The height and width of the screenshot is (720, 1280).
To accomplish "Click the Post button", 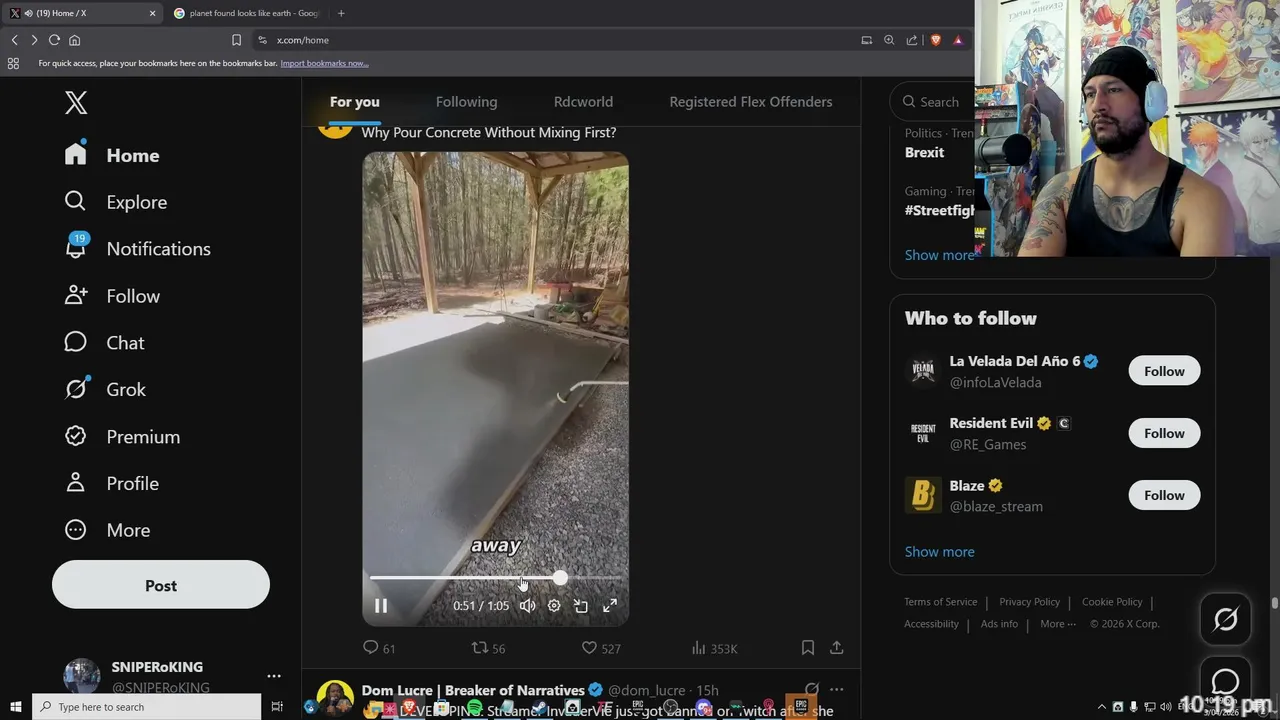I will 161,585.
